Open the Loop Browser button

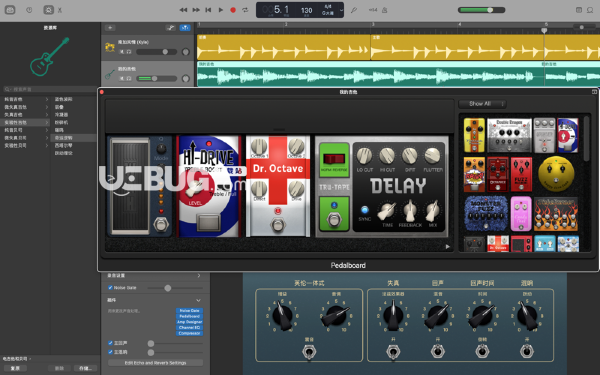[x=590, y=10]
